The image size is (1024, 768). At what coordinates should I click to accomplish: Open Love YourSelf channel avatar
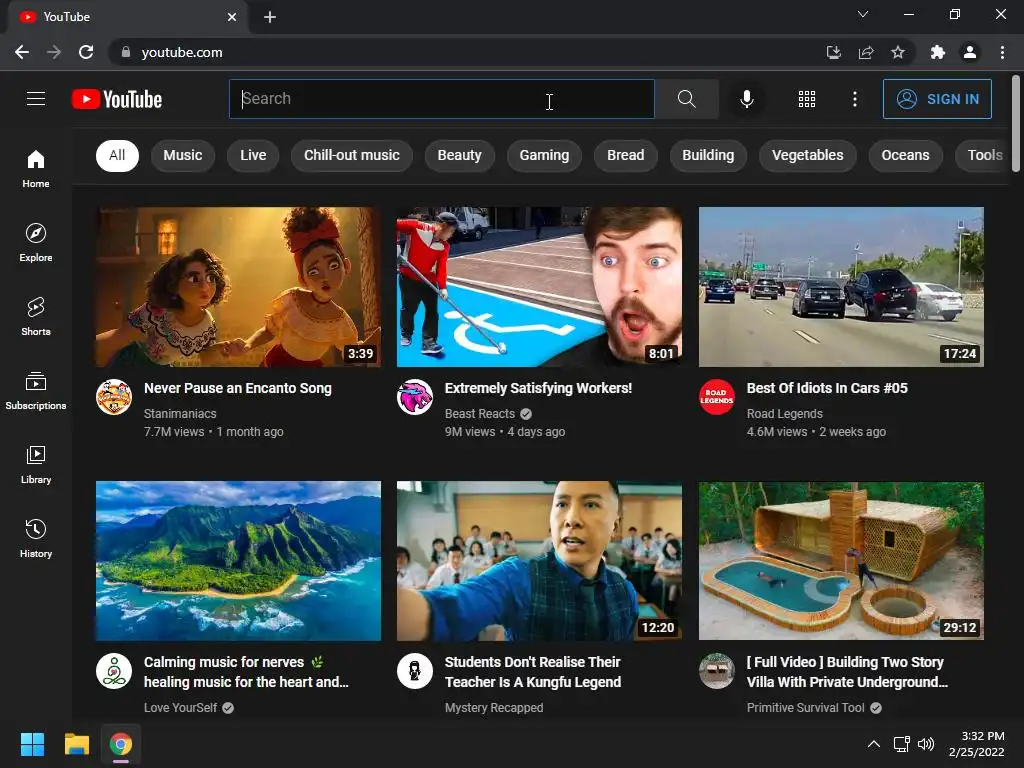click(x=114, y=671)
